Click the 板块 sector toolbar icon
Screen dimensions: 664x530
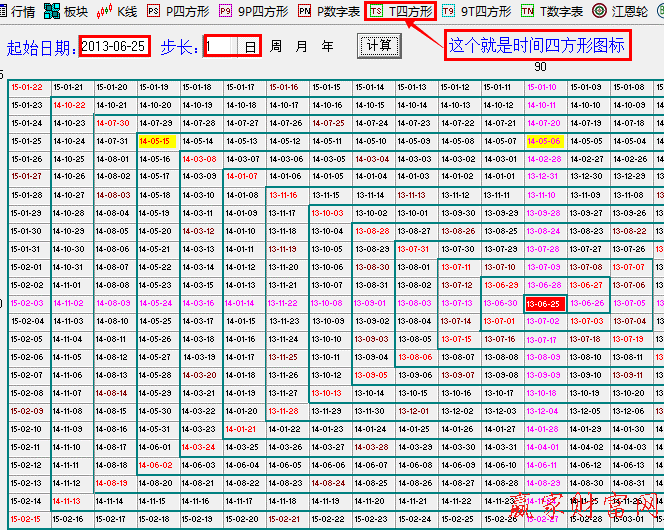[66, 12]
